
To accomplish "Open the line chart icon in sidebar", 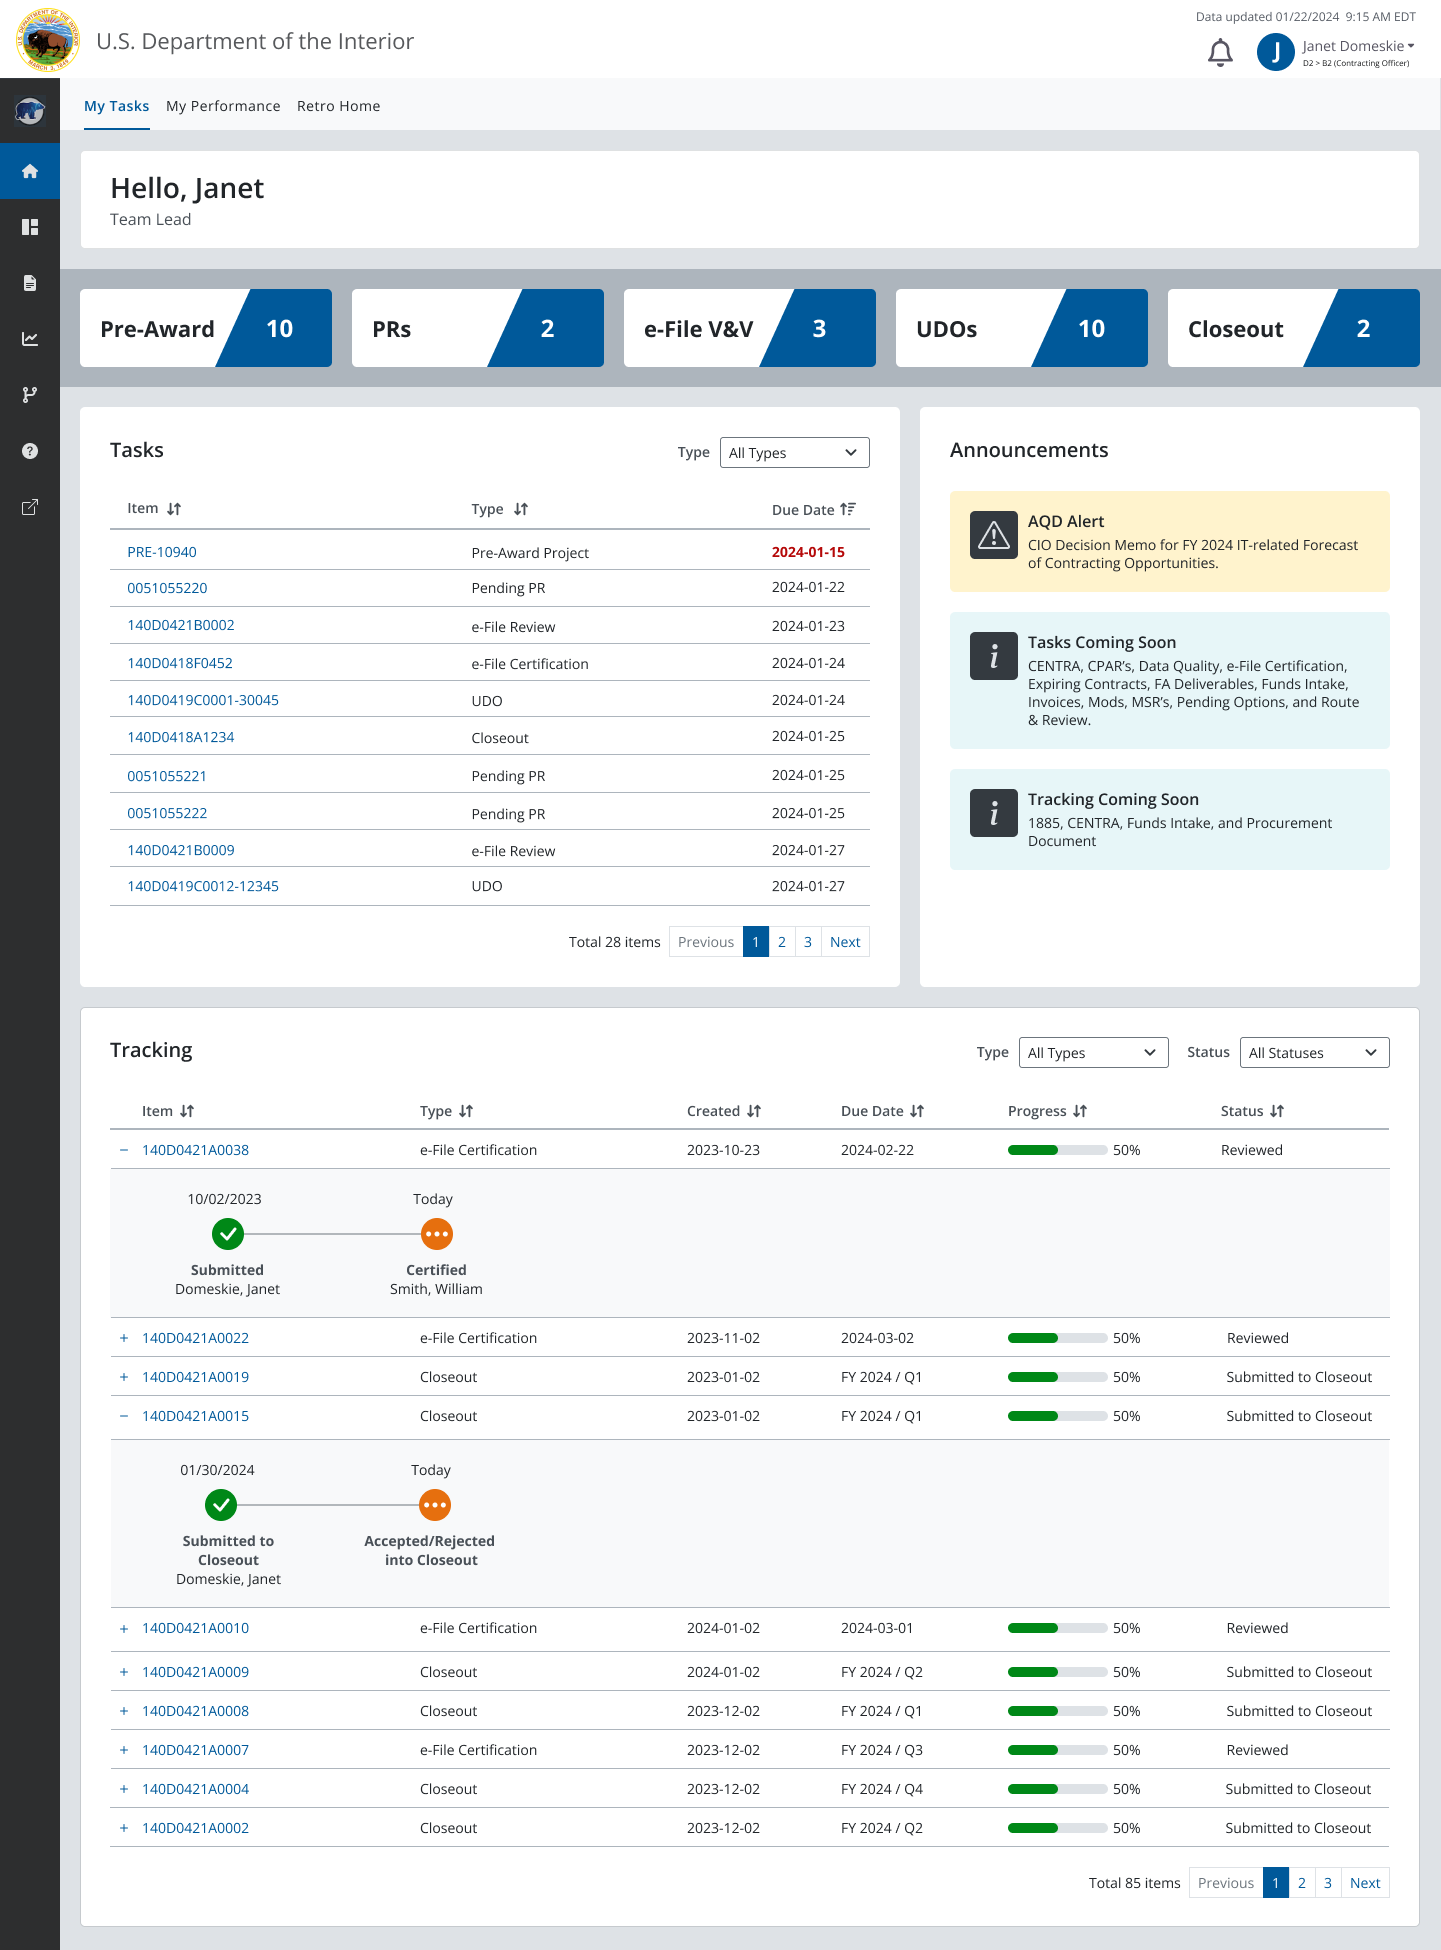I will 30,339.
